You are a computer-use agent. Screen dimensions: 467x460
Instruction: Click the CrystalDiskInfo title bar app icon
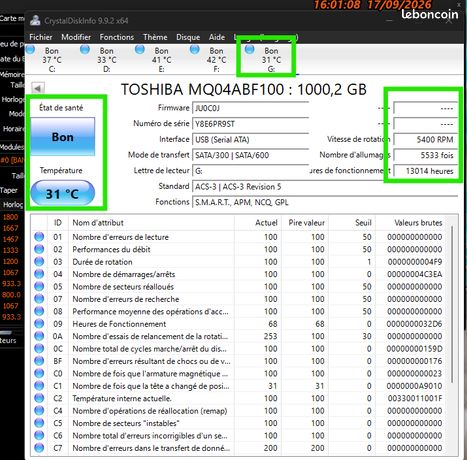(35, 20)
